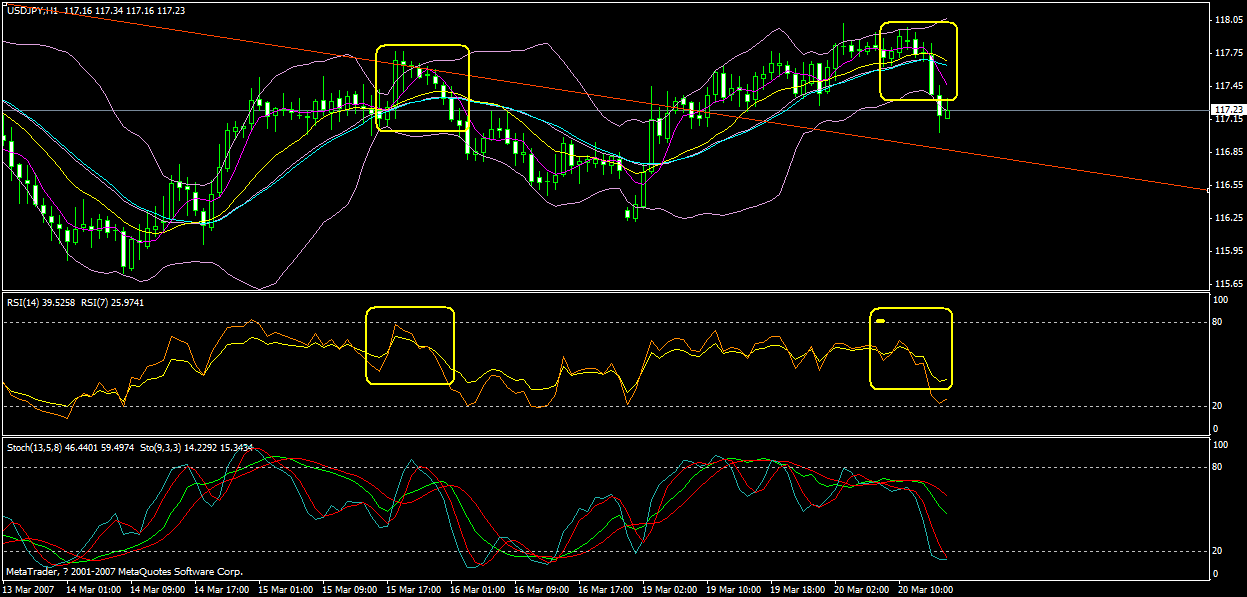Click the 16 Mar 09:00 time label
The image size is (1247, 597).
541,590
